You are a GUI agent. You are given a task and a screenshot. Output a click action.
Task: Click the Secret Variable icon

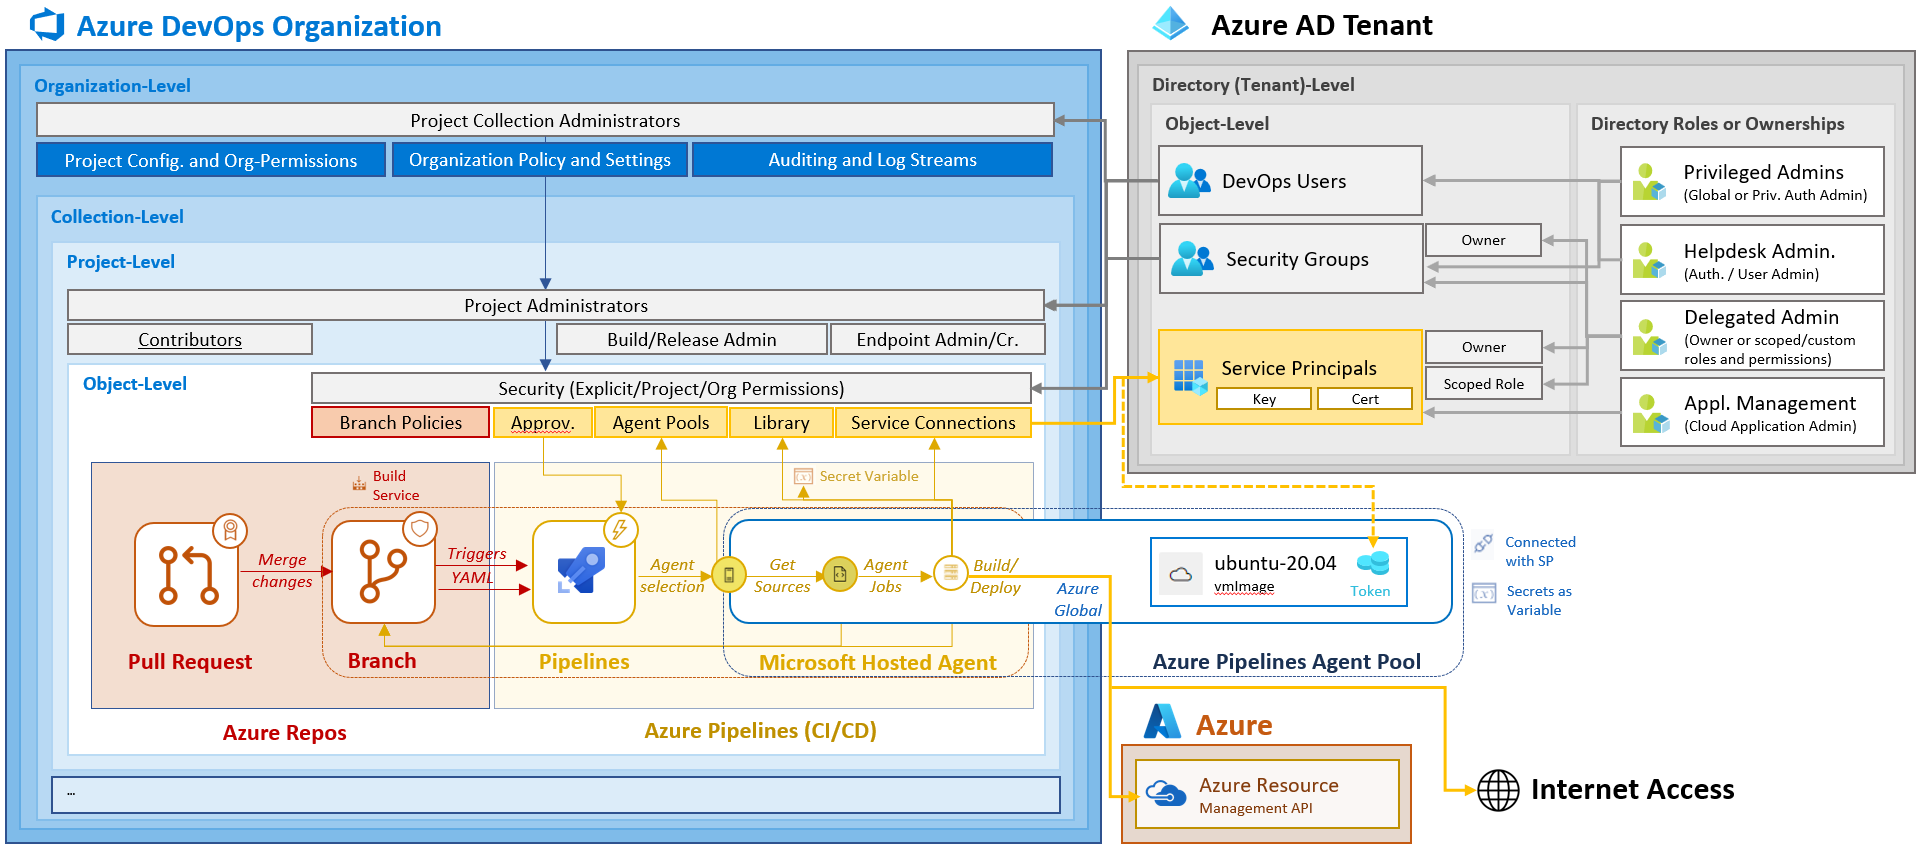(x=803, y=476)
